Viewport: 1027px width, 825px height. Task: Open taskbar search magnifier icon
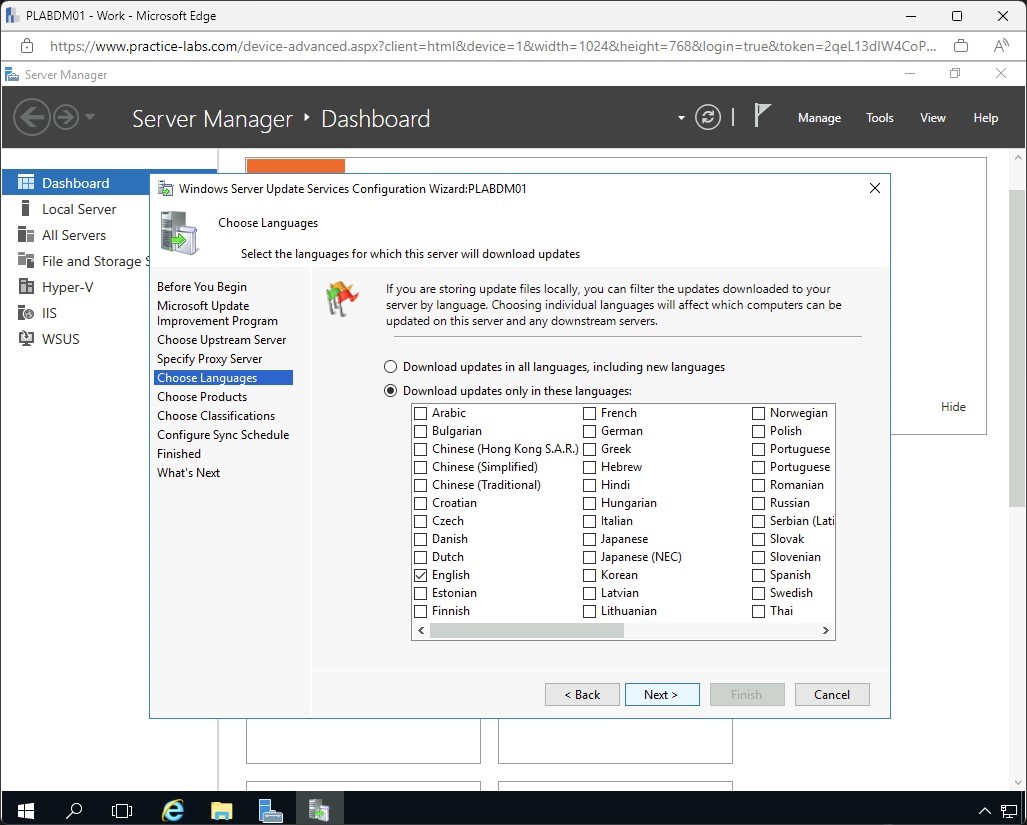74,809
